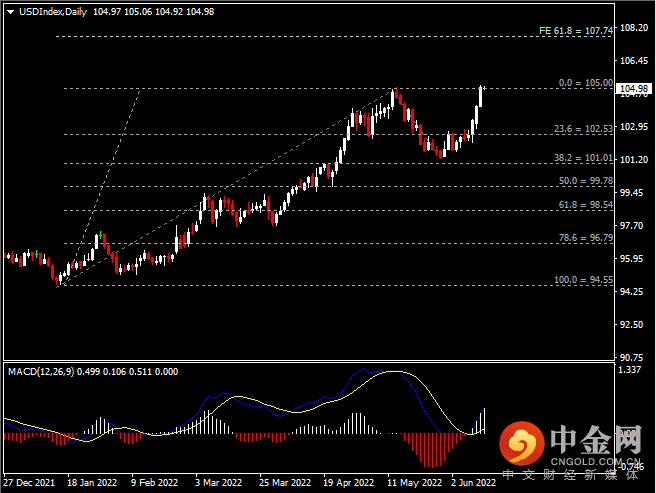Click the 9 Feb 2022 date label
656x493 pixels.
[x=154, y=483]
